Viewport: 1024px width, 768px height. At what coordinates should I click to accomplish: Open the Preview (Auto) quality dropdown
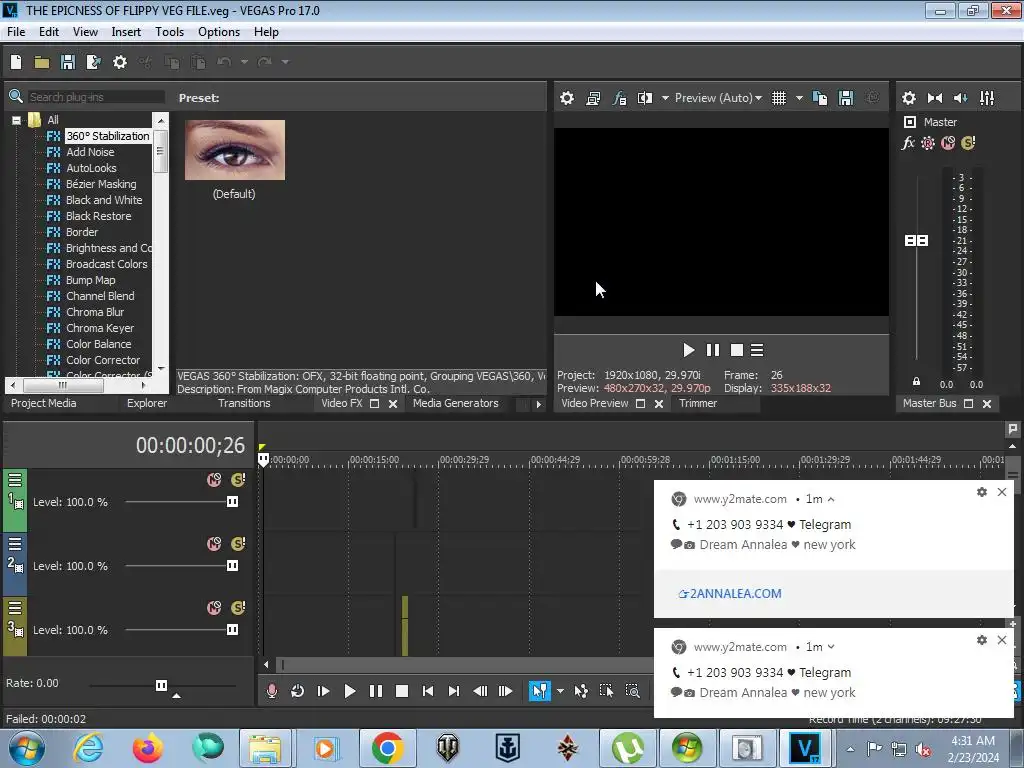(718, 98)
